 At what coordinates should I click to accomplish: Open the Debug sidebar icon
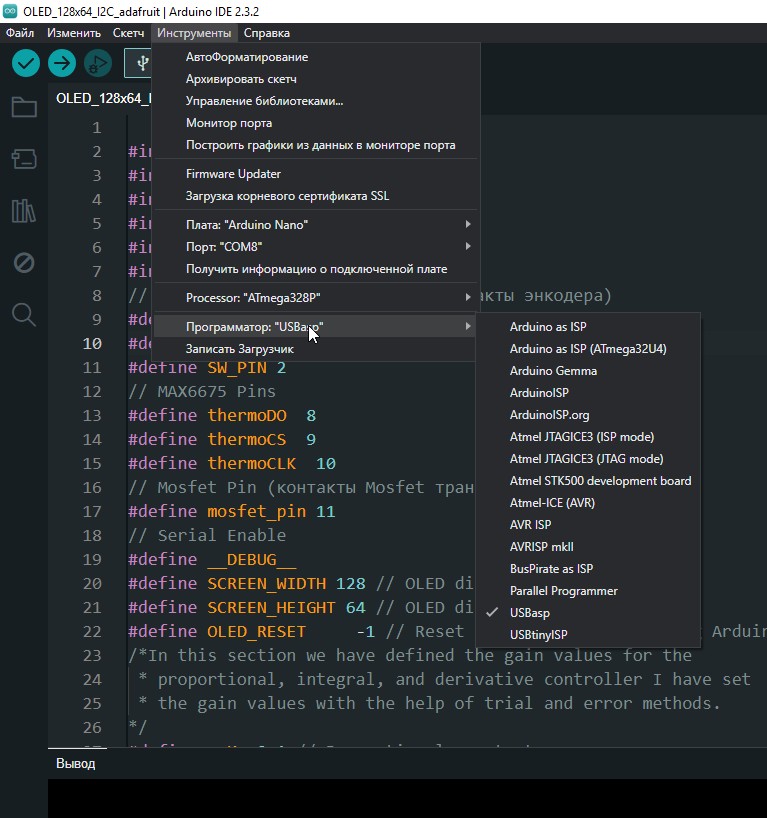pyautogui.click(x=24, y=263)
